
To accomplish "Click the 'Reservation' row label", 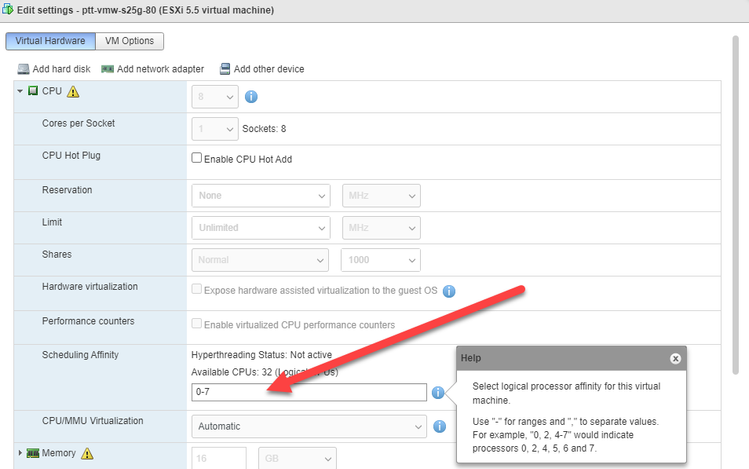I will [x=67, y=190].
